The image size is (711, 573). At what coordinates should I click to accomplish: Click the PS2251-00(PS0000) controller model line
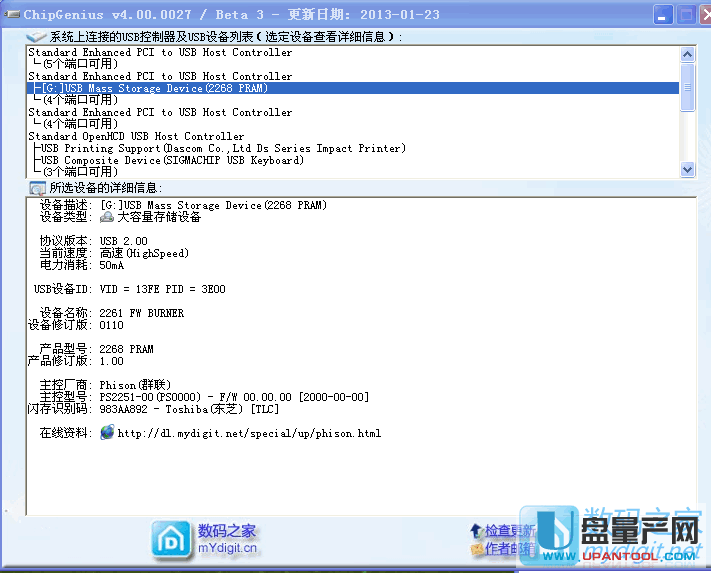point(234,397)
